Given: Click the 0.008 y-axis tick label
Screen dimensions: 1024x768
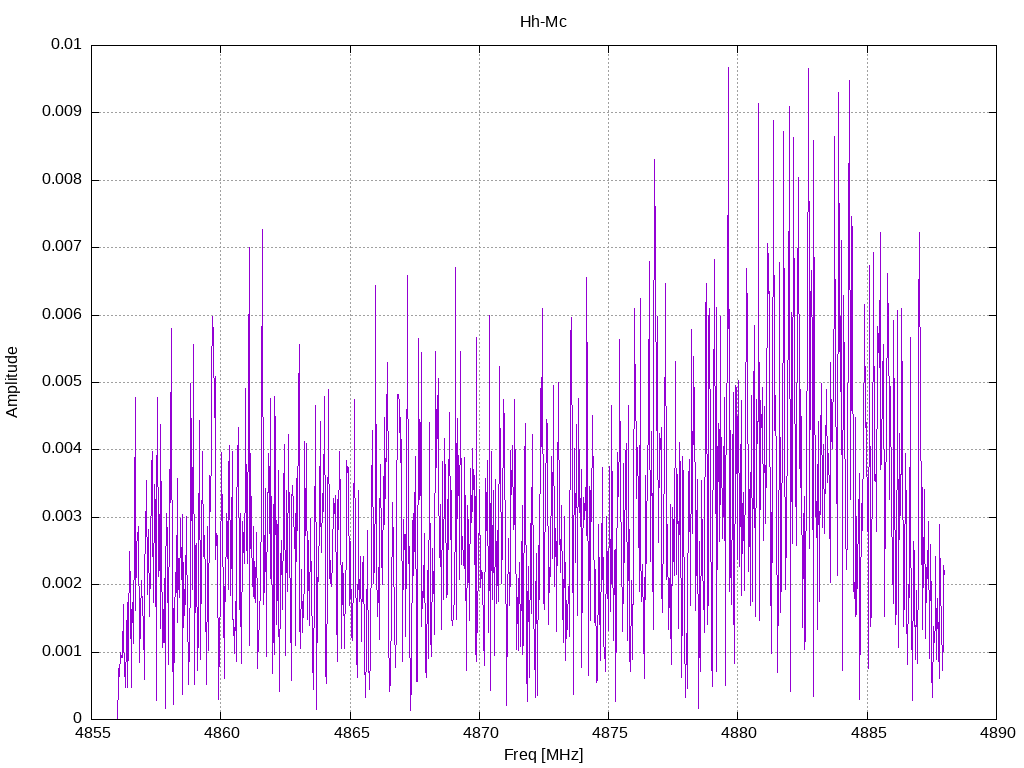Looking at the screenshot, I should point(61,179).
